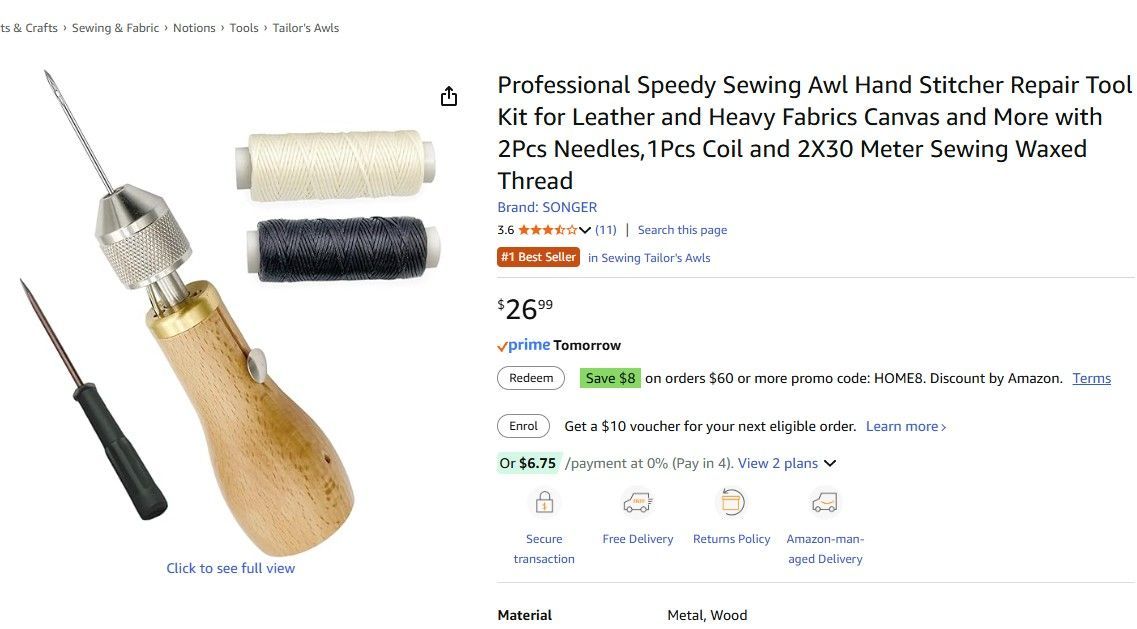Open the Tailor's Awls breadcrumb
Image resolution: width=1137 pixels, height=629 pixels.
pyautogui.click(x=306, y=28)
